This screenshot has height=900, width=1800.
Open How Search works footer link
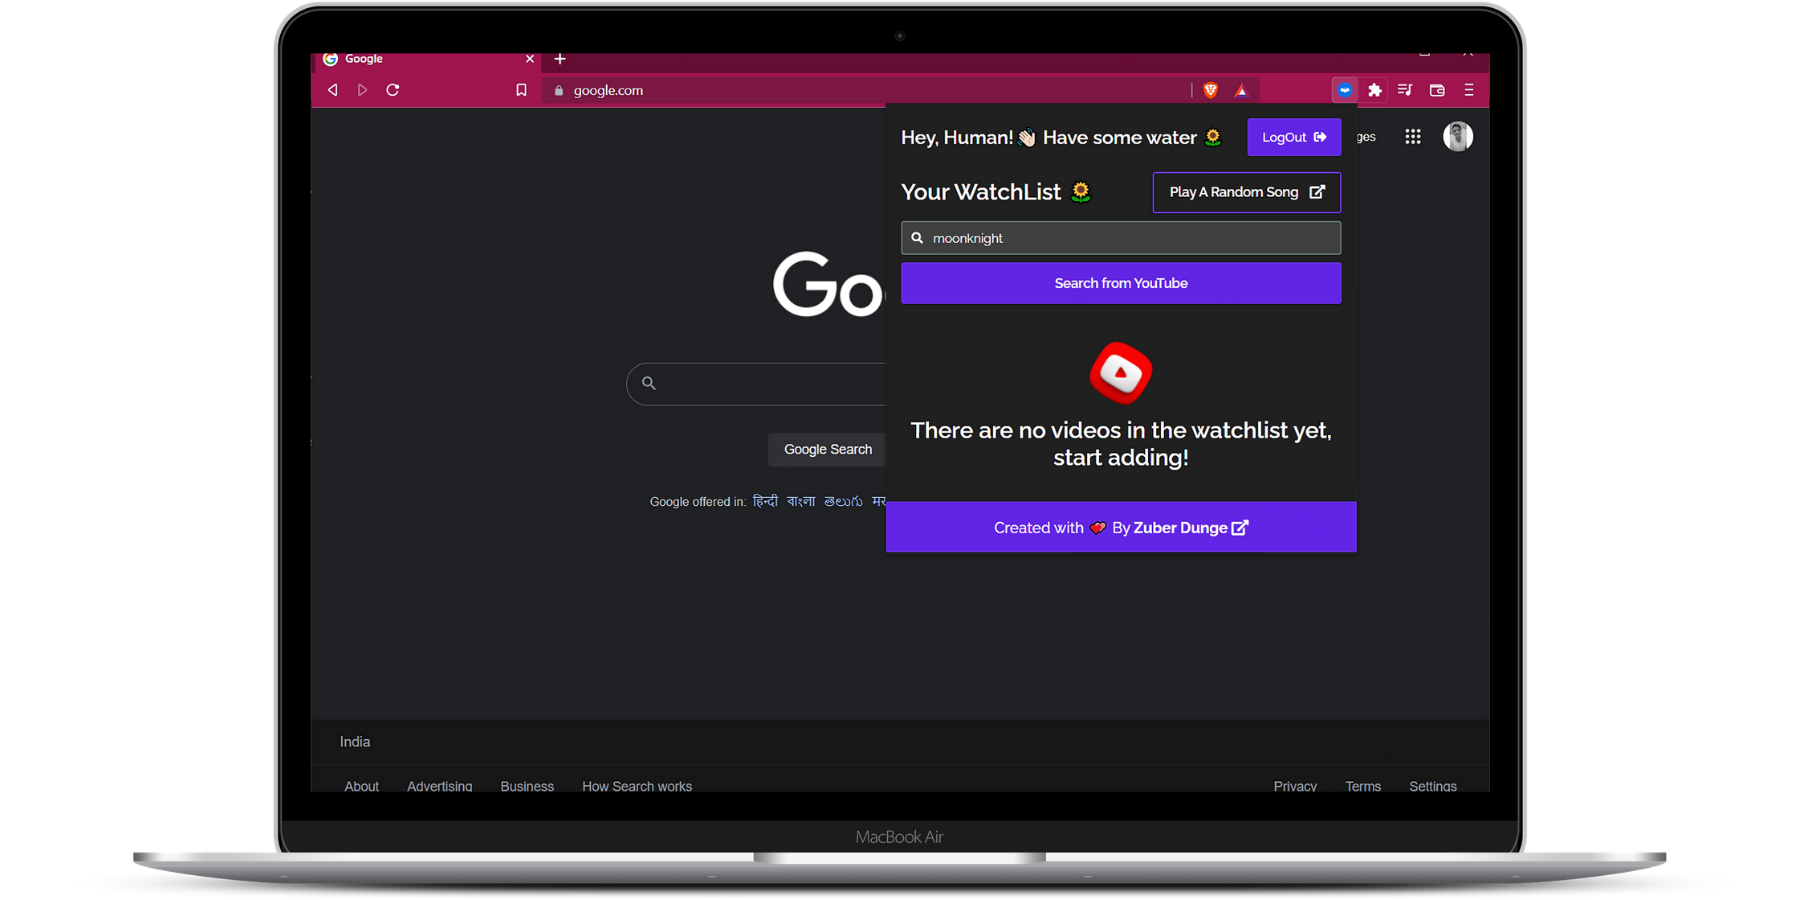637,786
